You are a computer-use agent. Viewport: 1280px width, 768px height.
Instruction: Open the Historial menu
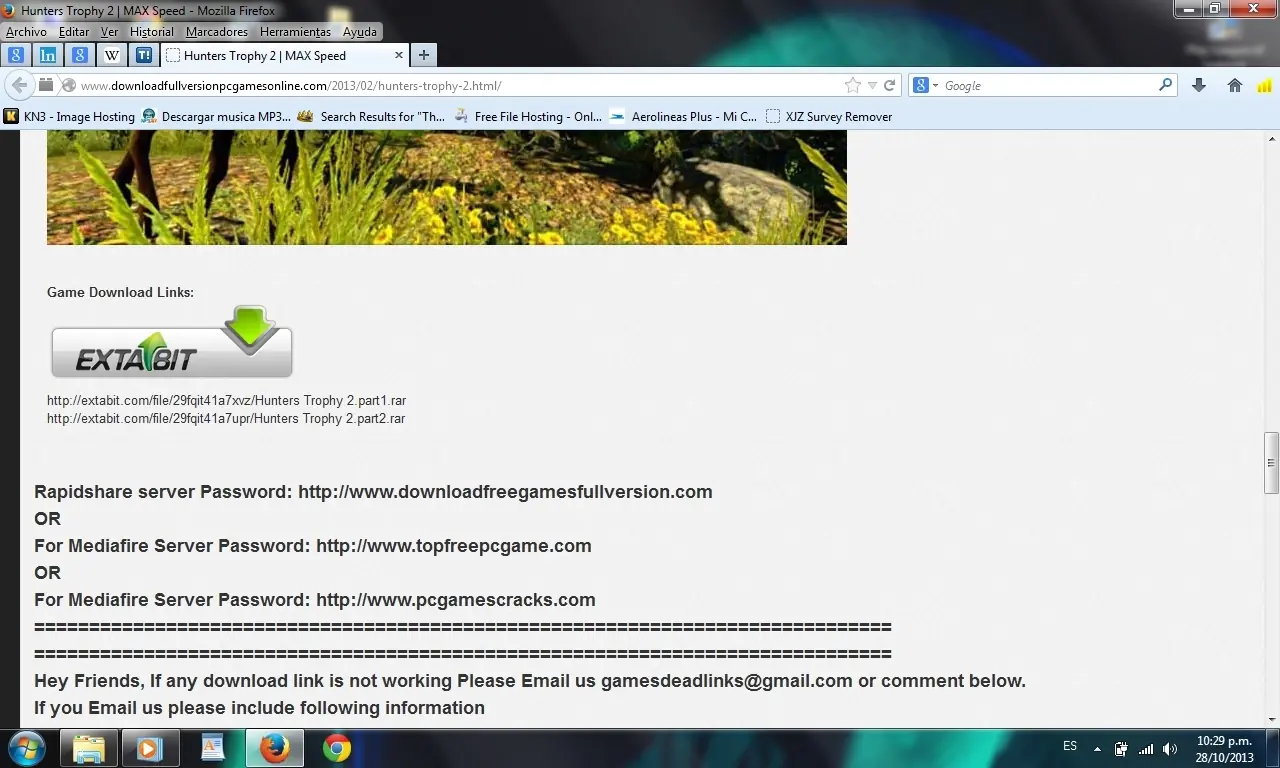(152, 32)
